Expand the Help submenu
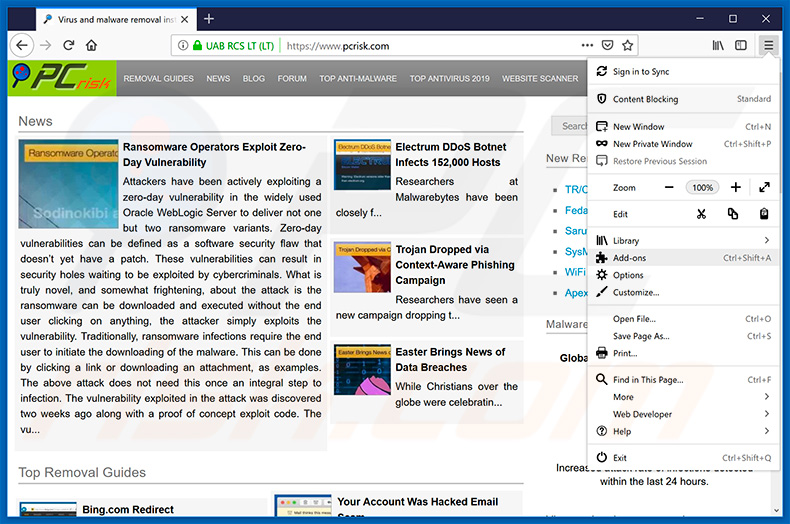This screenshot has width=790, height=524. pyautogui.click(x=683, y=431)
